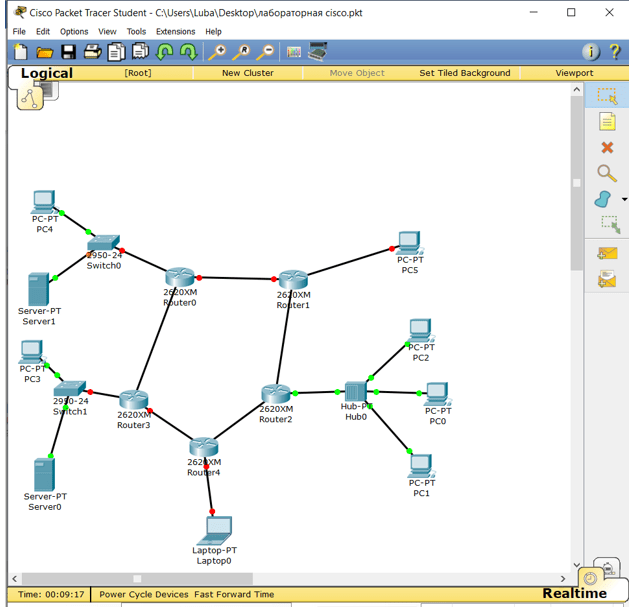The height and width of the screenshot is (607, 635).
Task: Click the horizontal scrollbar left arrow
Action: (x=15, y=579)
